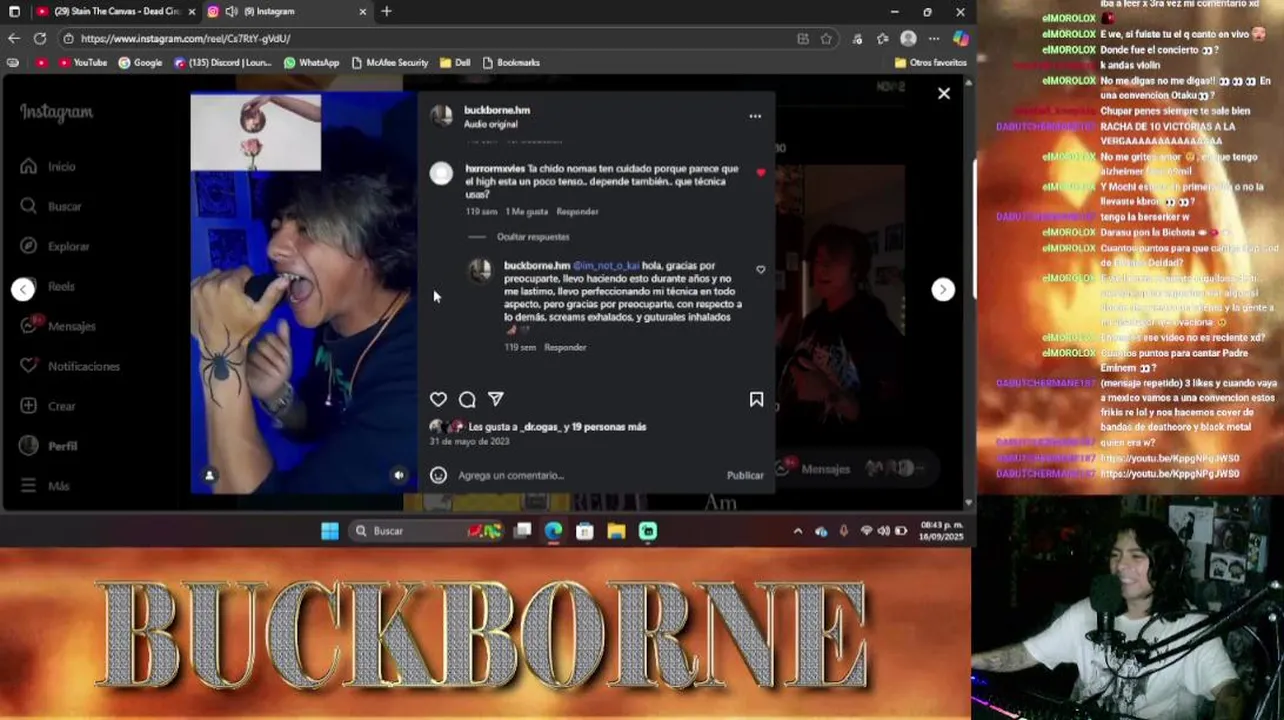Viewport: 1284px width, 720px height.
Task: Open the taskbar clock and date
Action: [941, 531]
